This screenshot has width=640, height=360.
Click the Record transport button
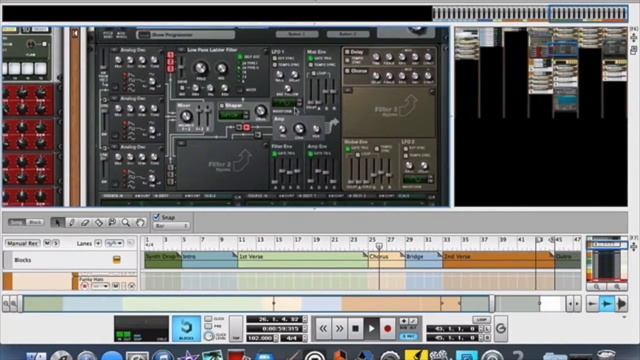point(387,329)
